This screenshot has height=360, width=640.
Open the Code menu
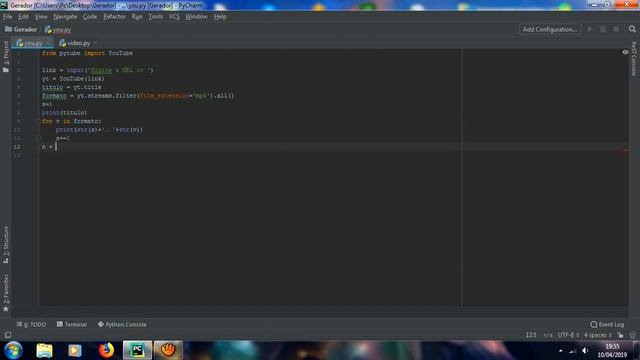pyautogui.click(x=90, y=17)
